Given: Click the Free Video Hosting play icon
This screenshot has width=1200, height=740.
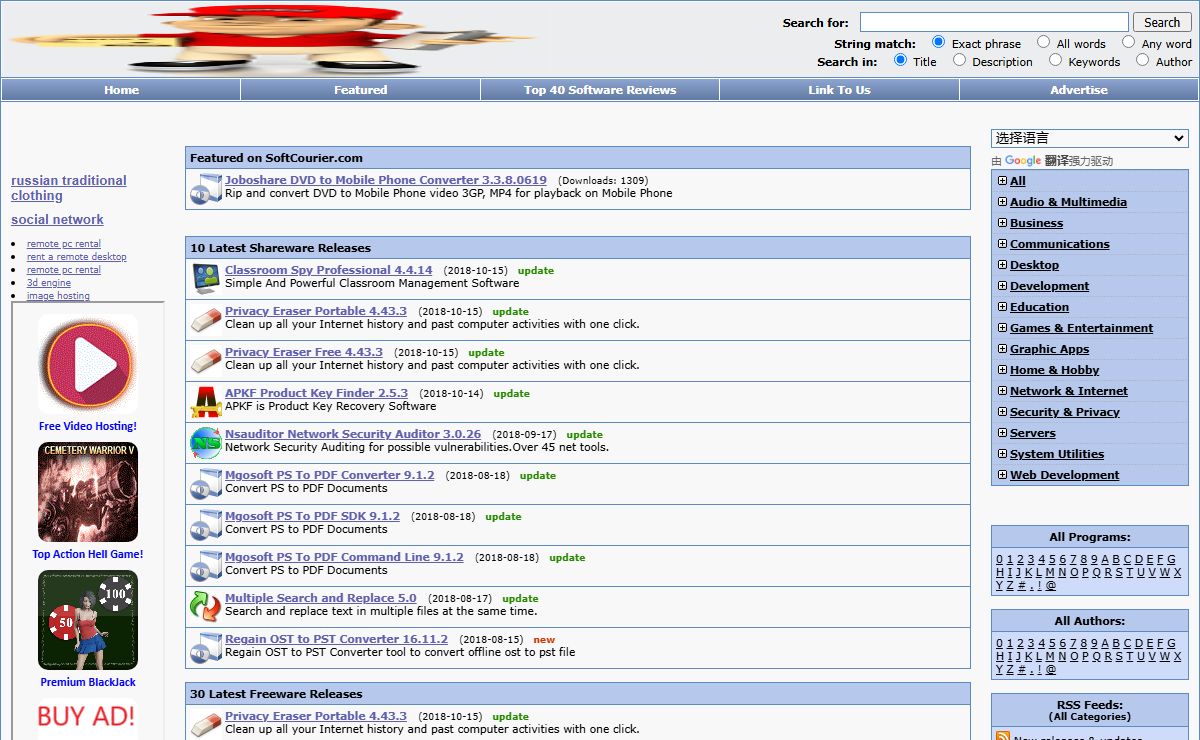Looking at the screenshot, I should tap(88, 364).
